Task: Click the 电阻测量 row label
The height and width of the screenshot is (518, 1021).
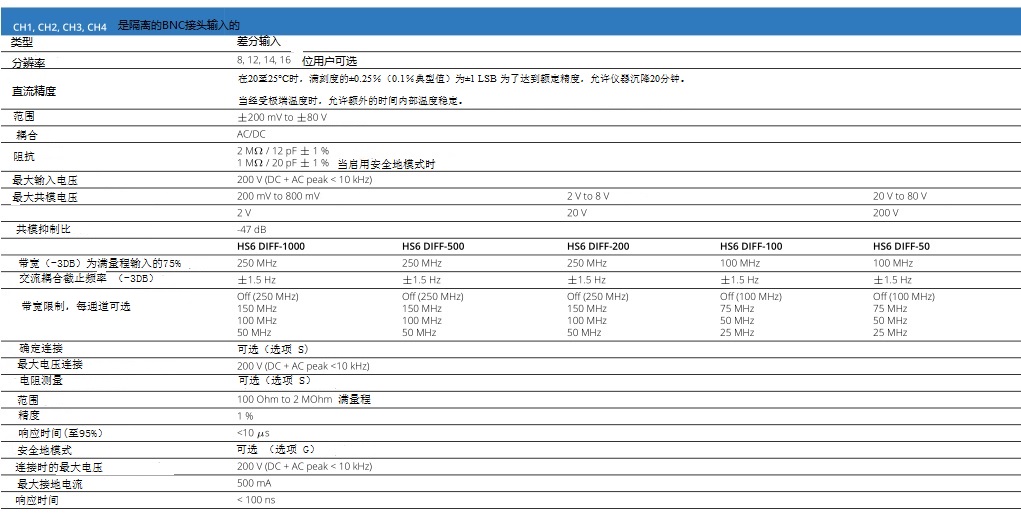Action: pyautogui.click(x=42, y=381)
